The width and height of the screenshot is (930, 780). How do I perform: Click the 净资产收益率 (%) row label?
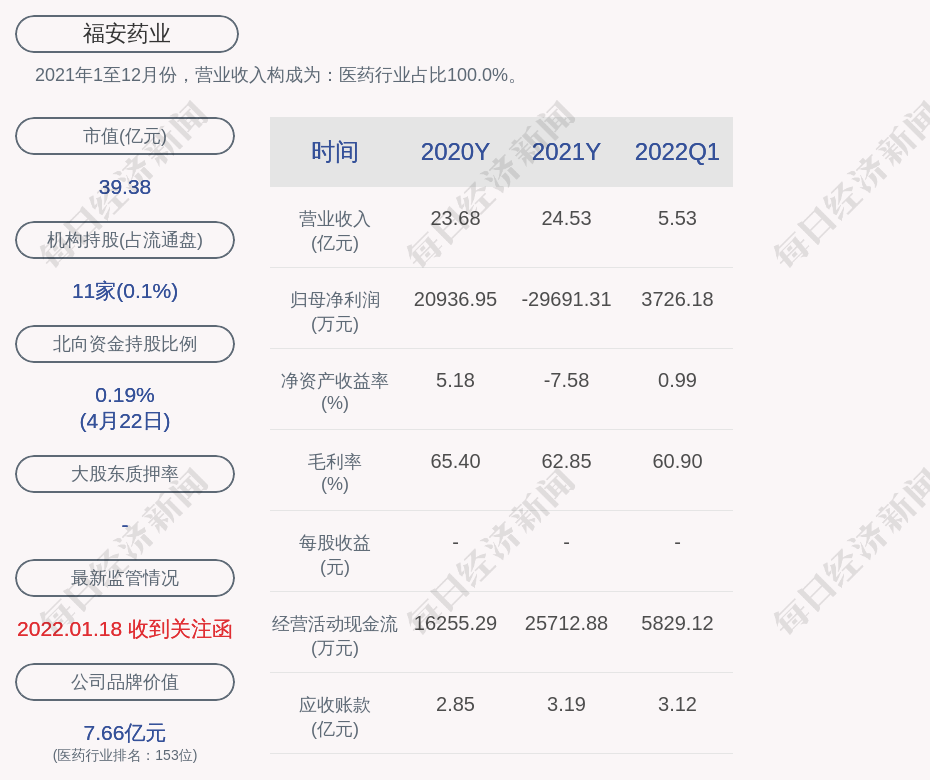(335, 392)
